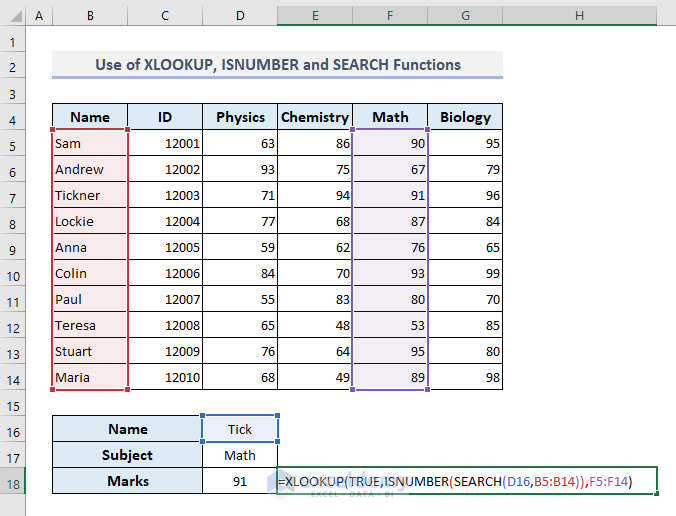
Task: Click Stuart's Math score of 95
Action: click(x=390, y=351)
